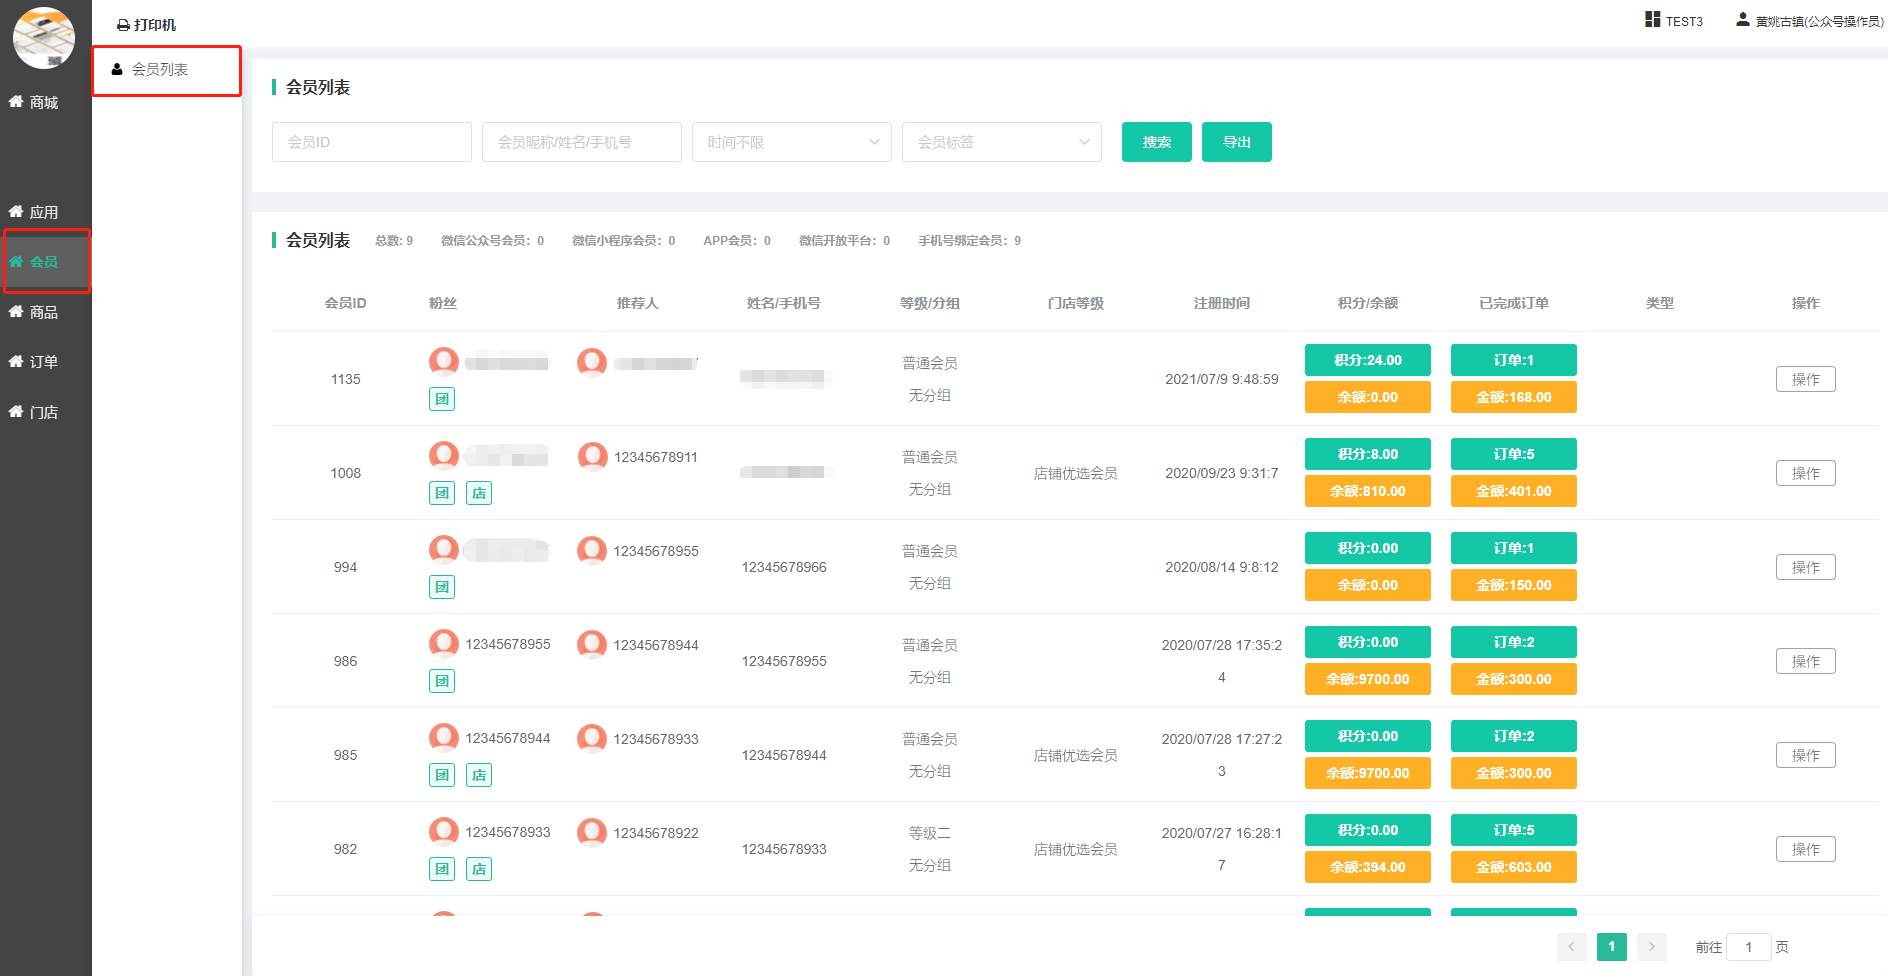The width and height of the screenshot is (1888, 976).
Task: Go to next page arrow in pagination
Action: point(1651,946)
